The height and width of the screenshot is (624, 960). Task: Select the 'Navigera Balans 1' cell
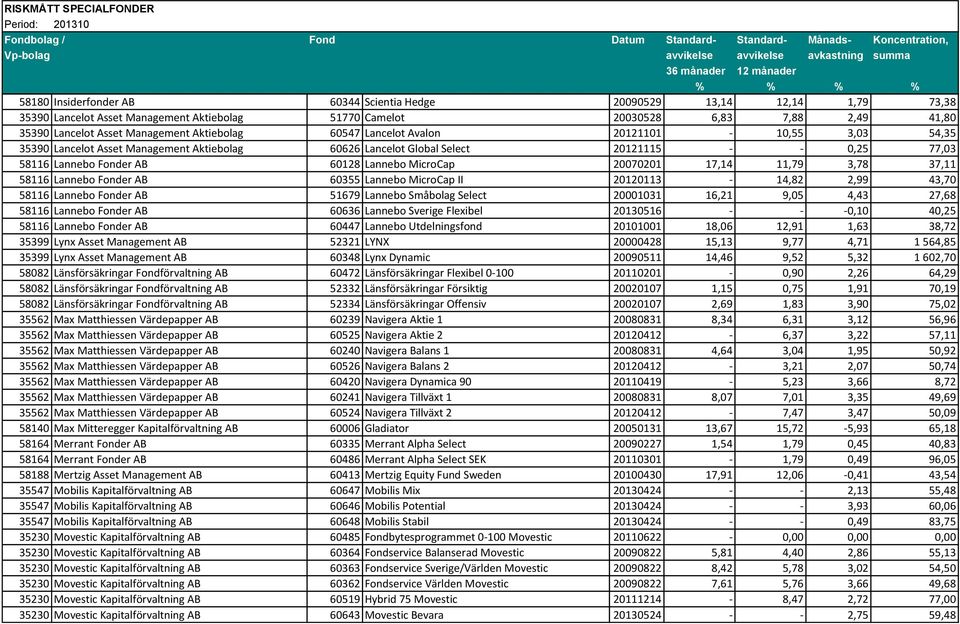(x=486, y=351)
